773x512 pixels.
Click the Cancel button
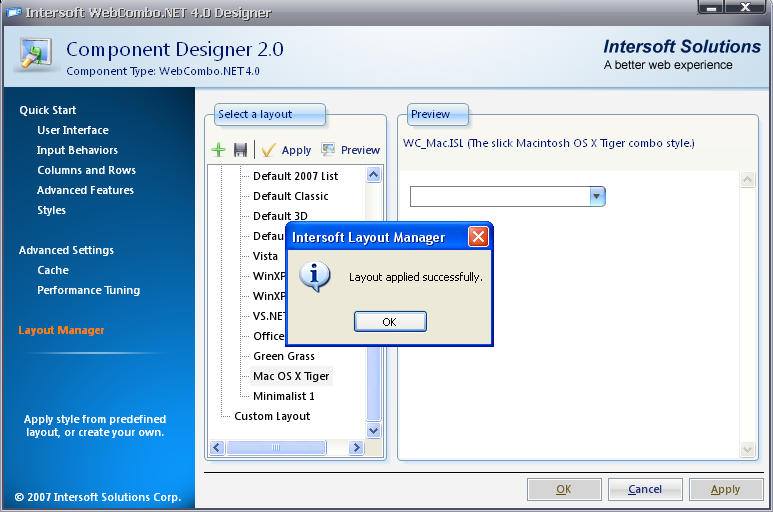pos(645,489)
